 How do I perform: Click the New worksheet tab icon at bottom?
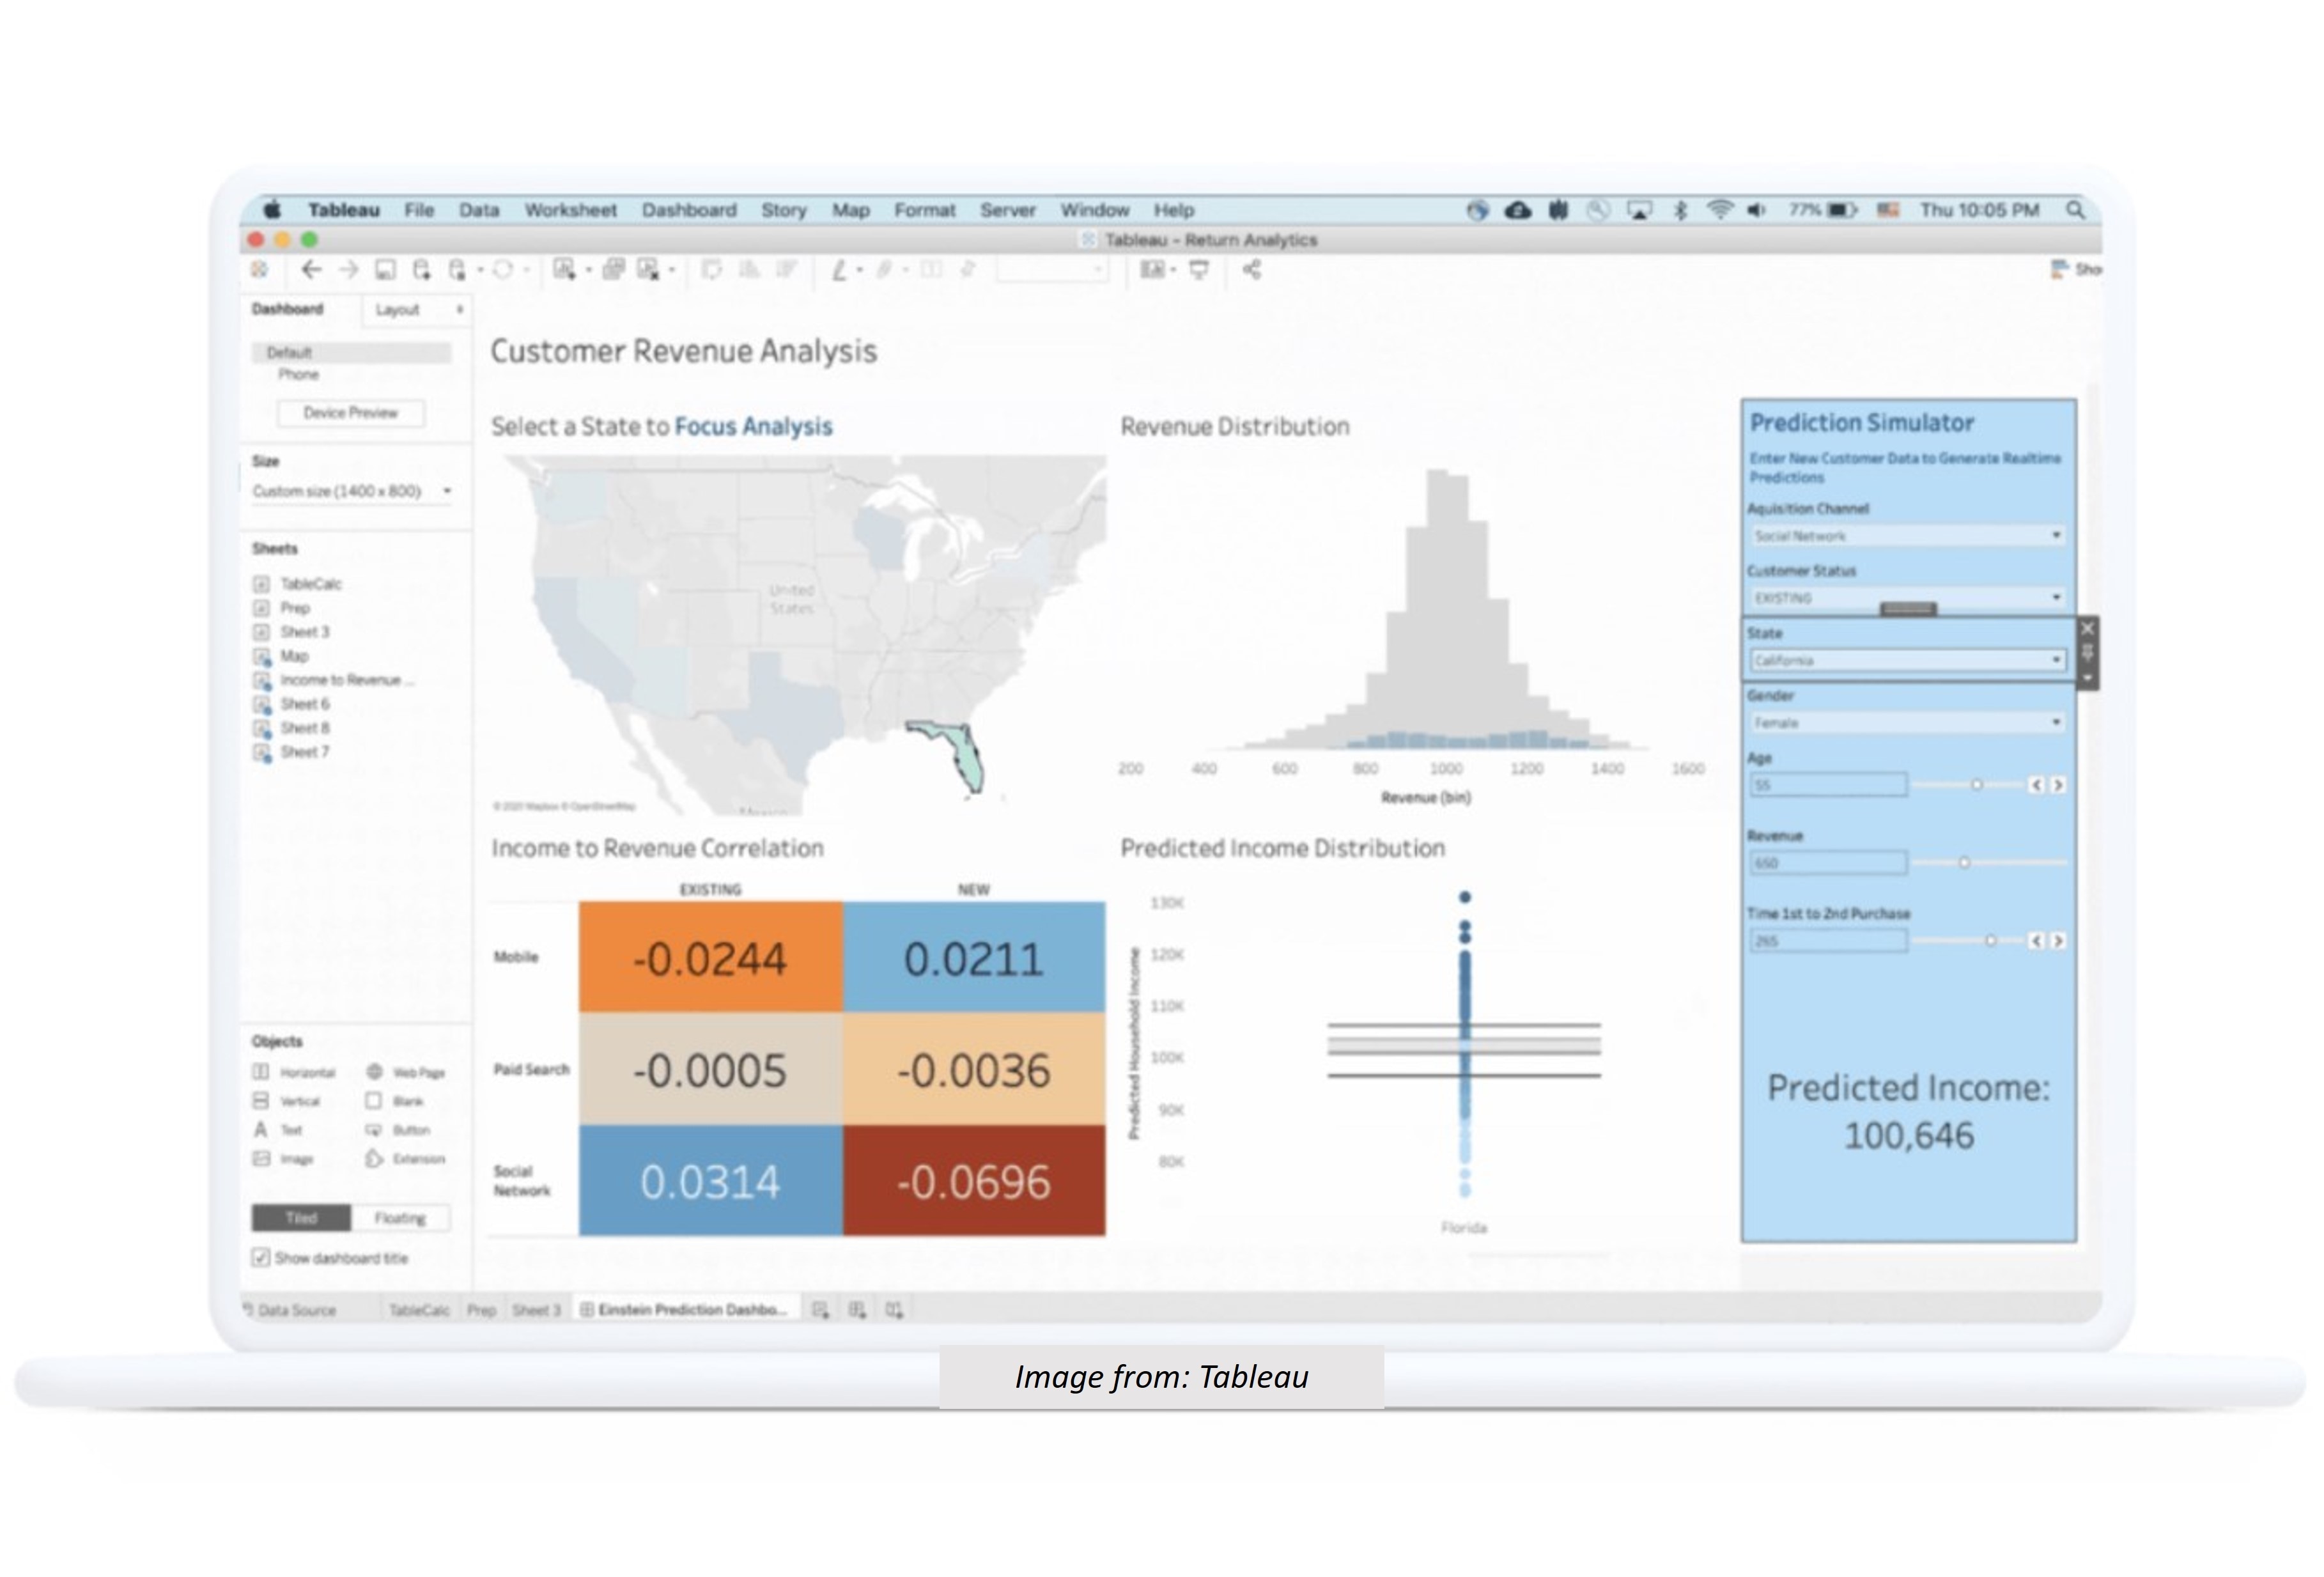820,1309
